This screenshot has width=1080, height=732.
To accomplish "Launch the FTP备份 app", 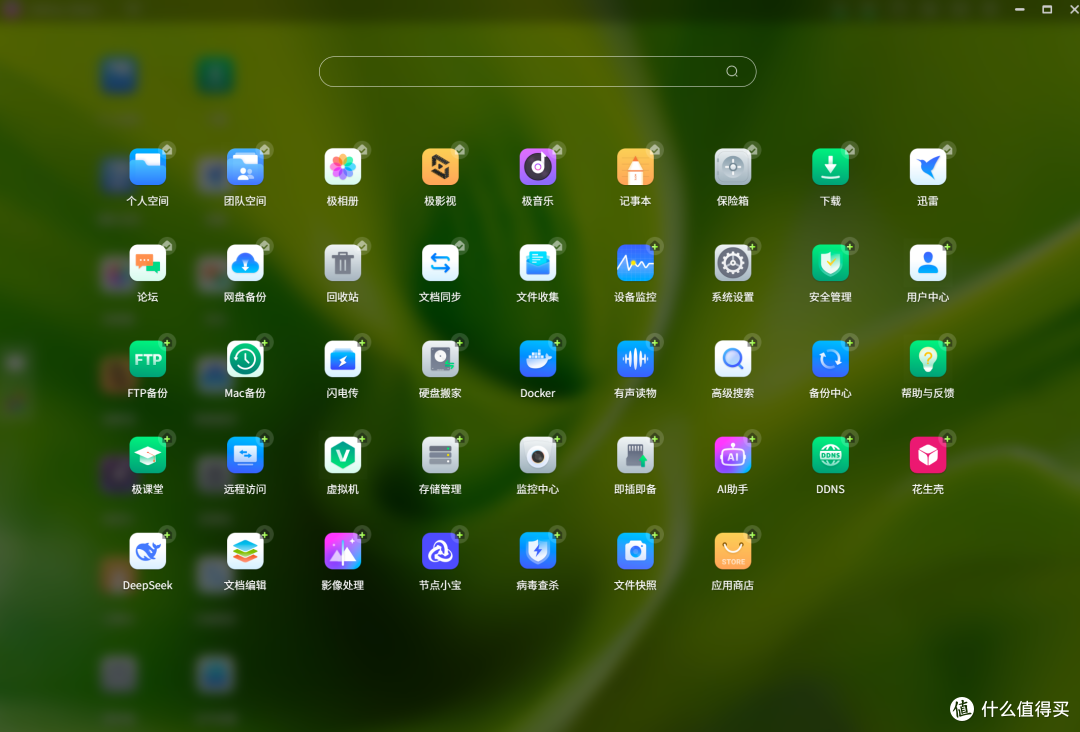I will [x=147, y=359].
